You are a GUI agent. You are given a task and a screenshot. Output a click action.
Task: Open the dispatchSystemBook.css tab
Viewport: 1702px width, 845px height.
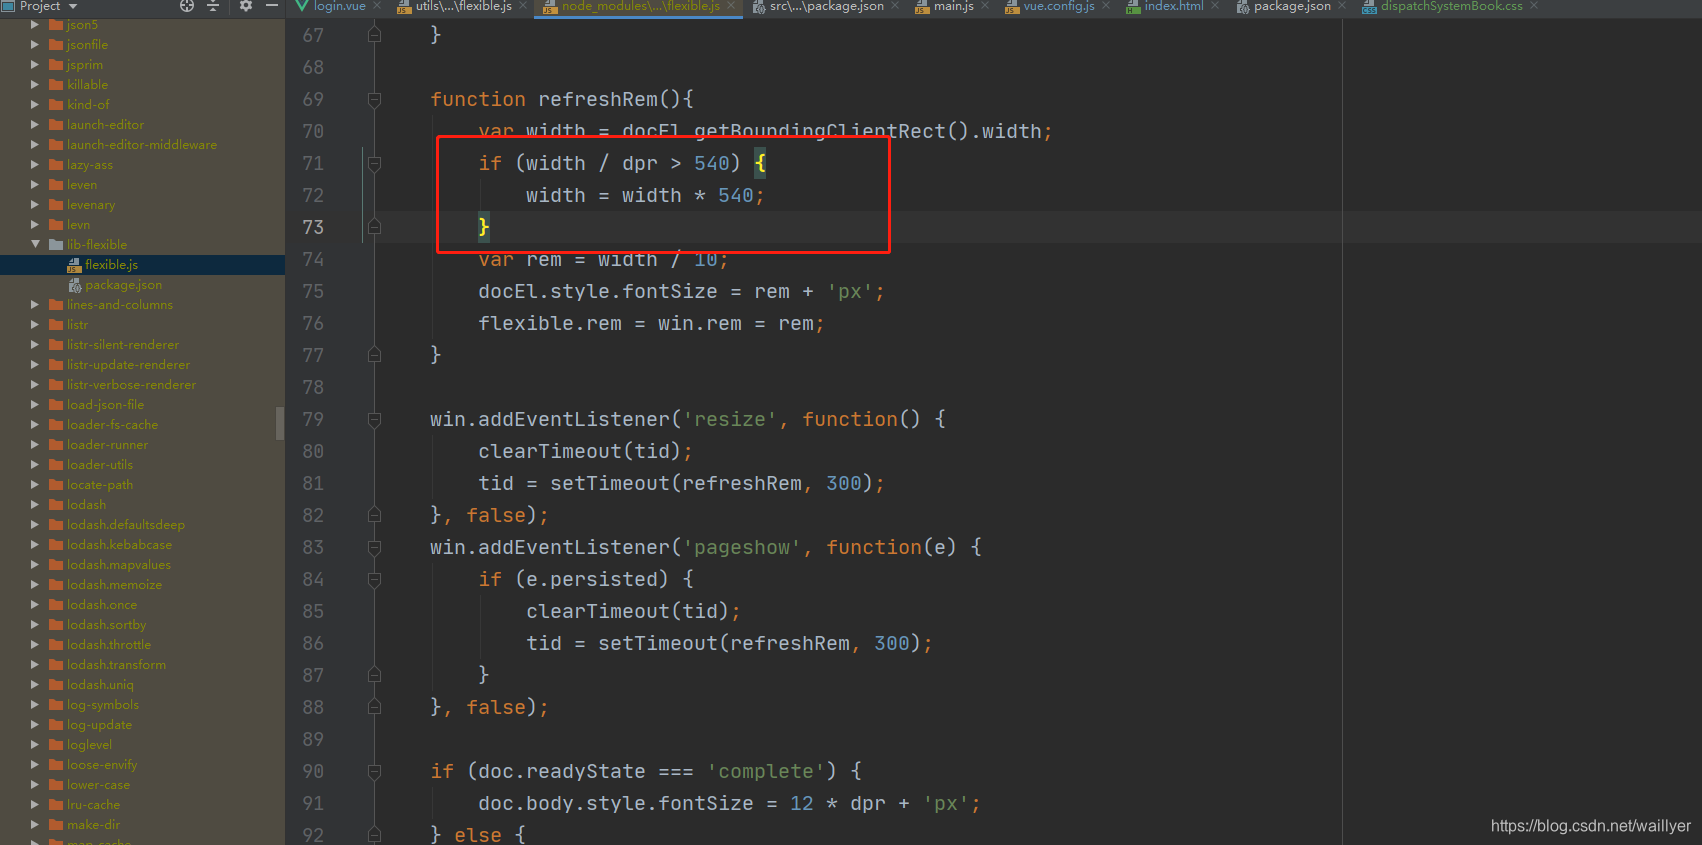tap(1451, 6)
